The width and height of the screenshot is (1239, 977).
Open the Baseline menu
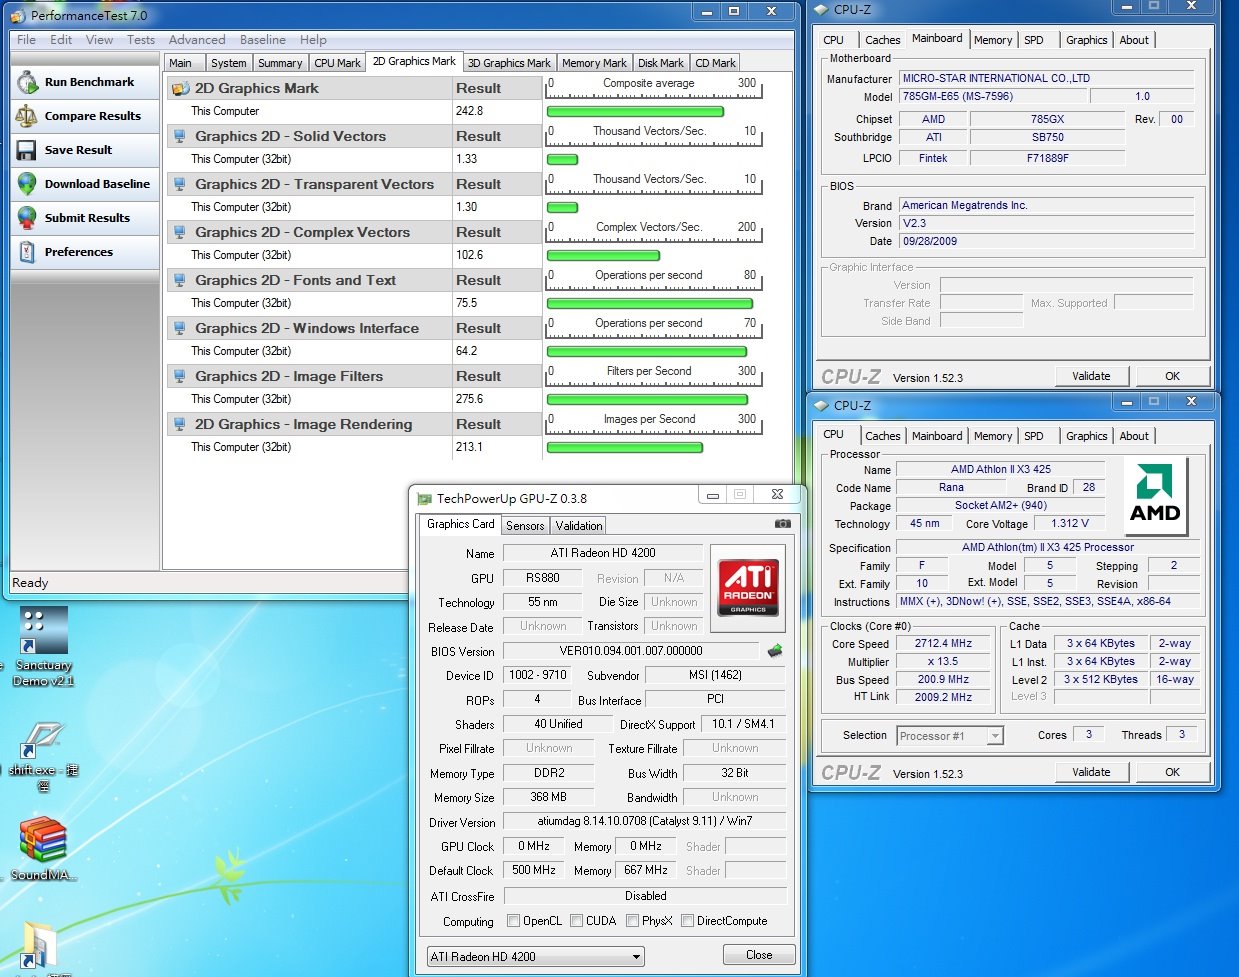click(263, 40)
